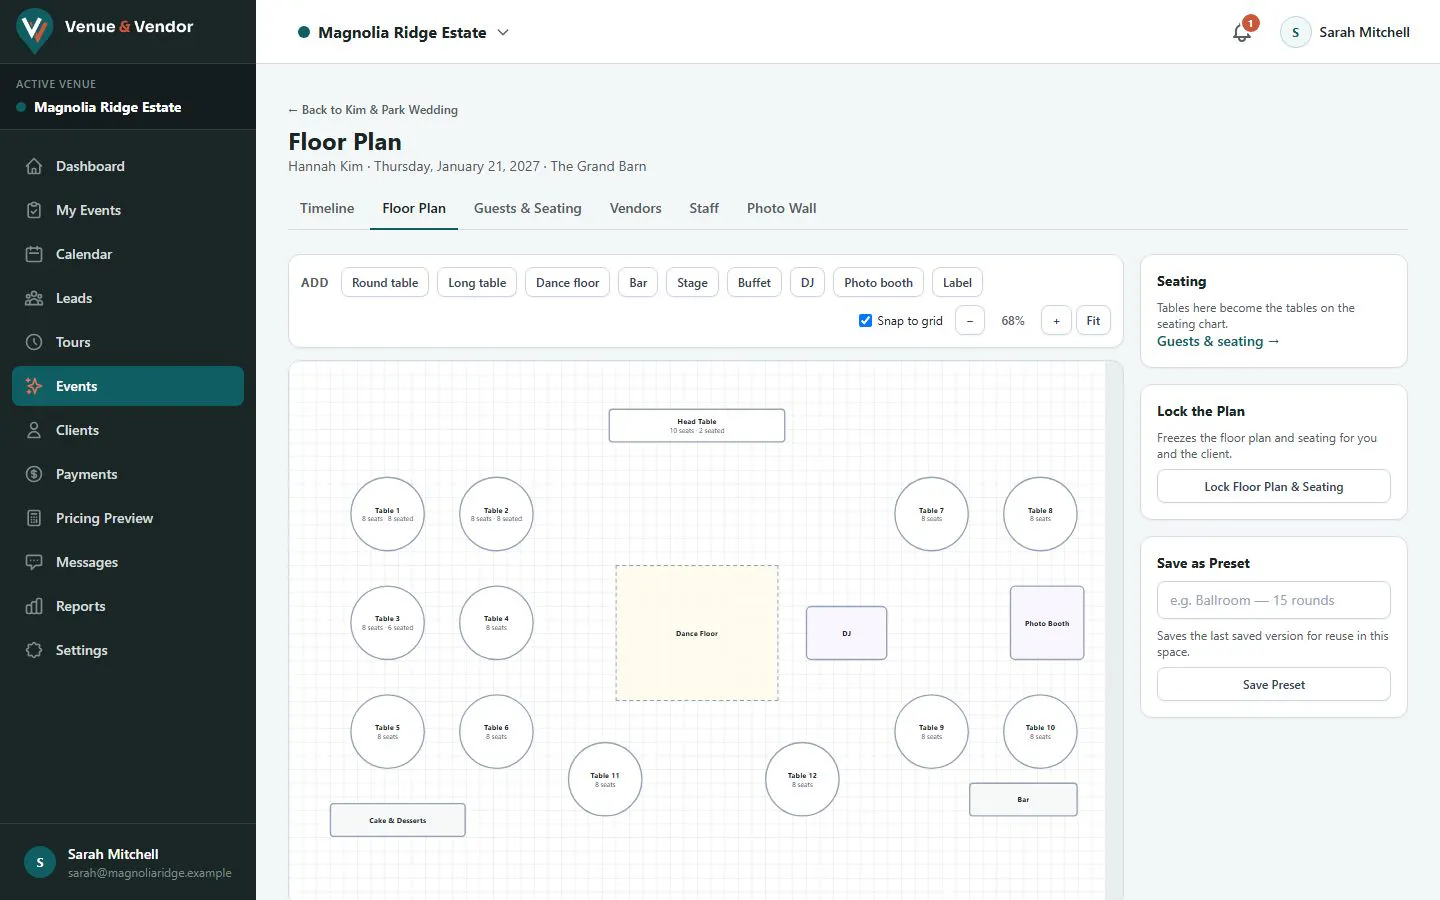1440x900 pixels.
Task: Add a Buffet element
Action: (x=754, y=283)
